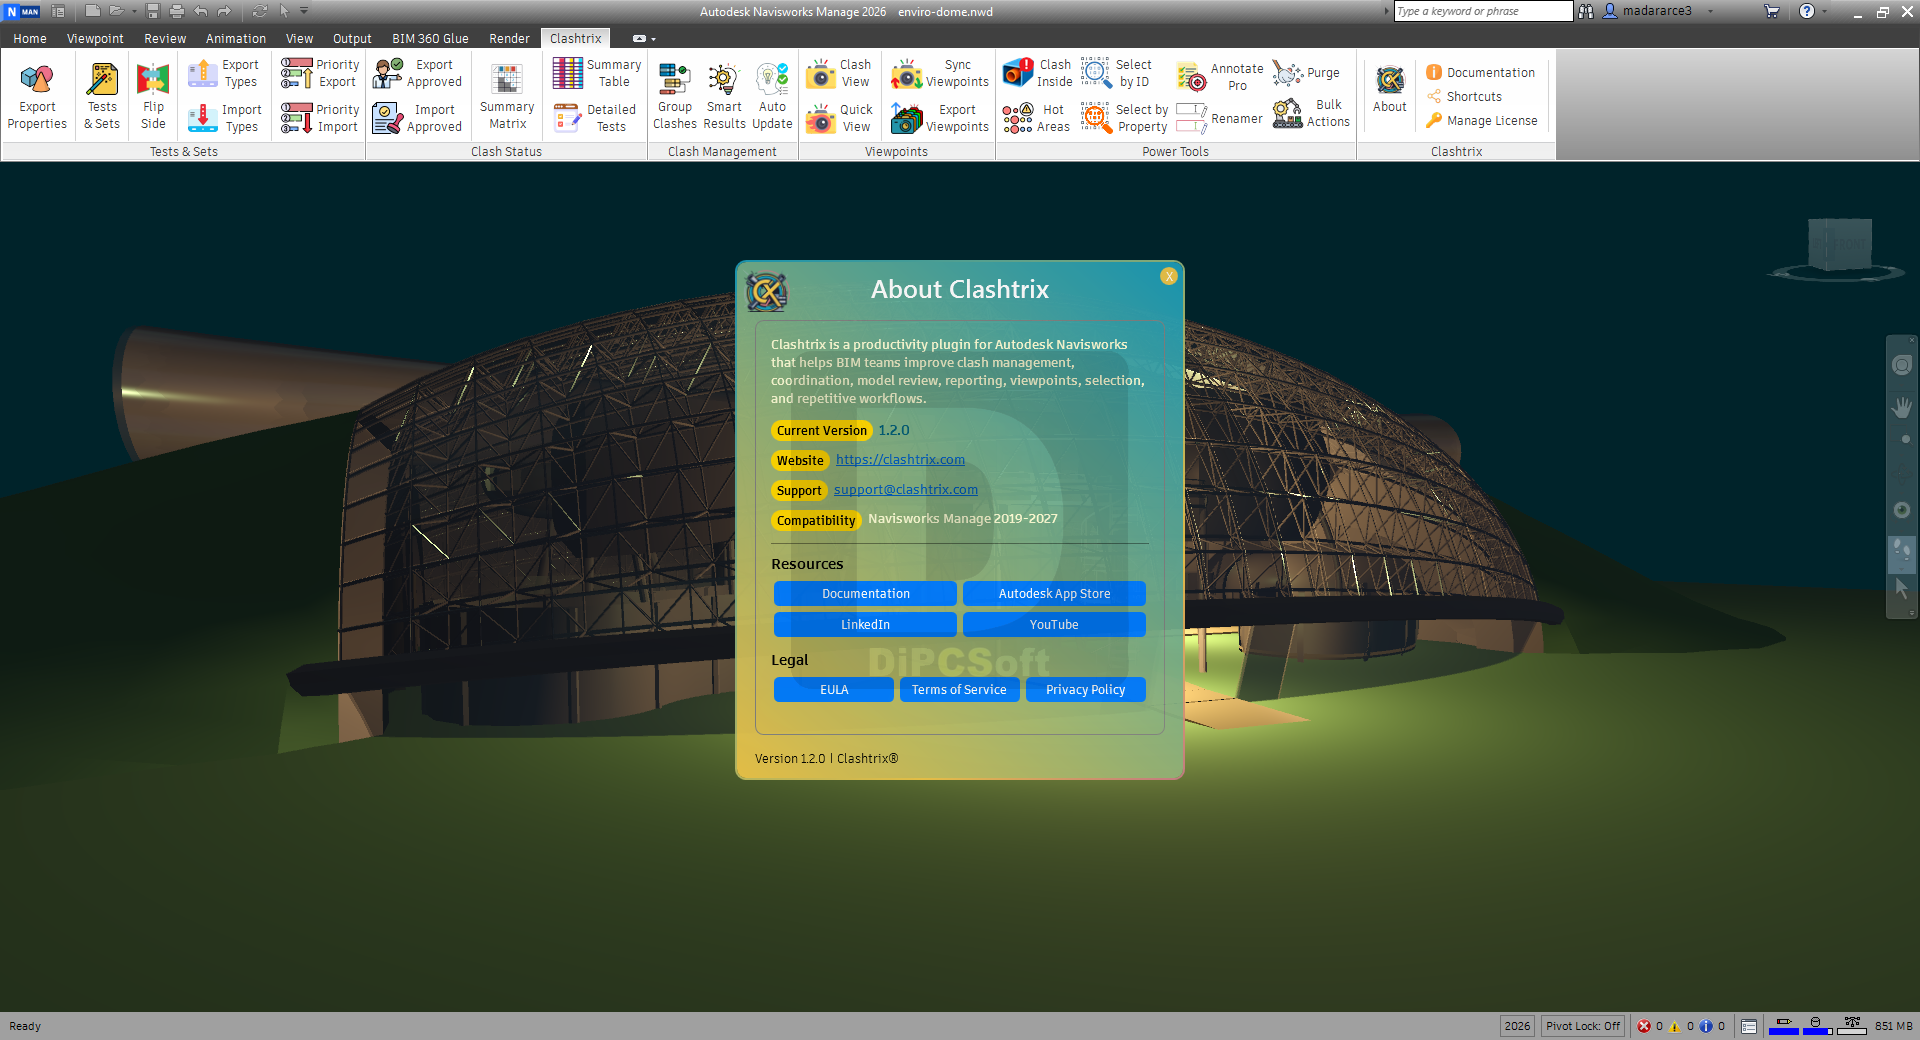Click the Autodesk App Store cart icon
Image resolution: width=1920 pixels, height=1040 pixels.
tap(1772, 11)
